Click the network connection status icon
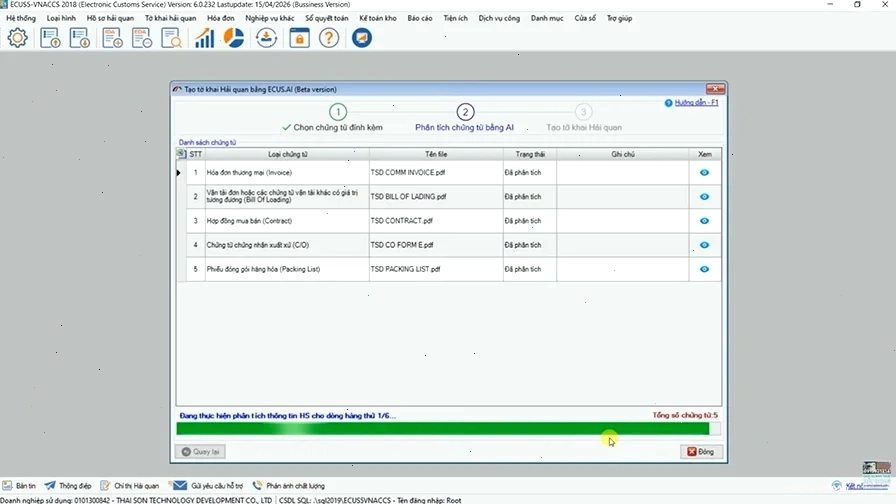Image resolution: width=896 pixels, height=504 pixels. 837,486
